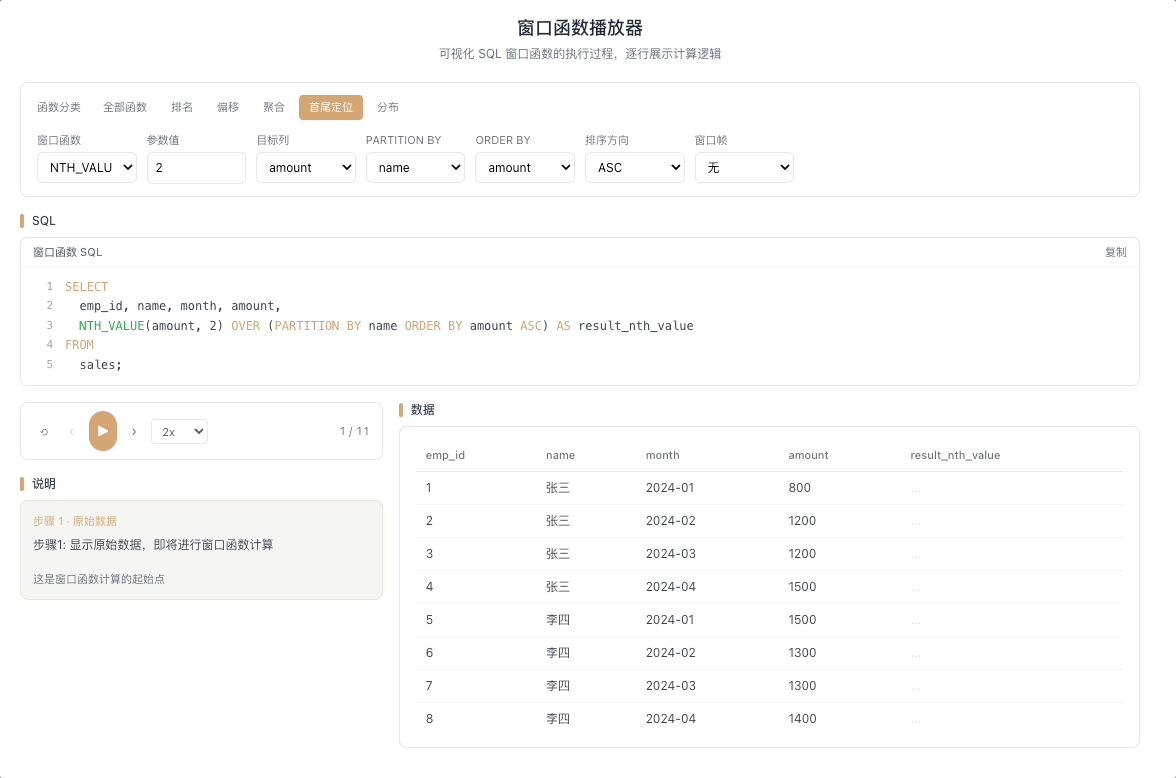Click the 复制 copy SQL button

(x=1115, y=252)
